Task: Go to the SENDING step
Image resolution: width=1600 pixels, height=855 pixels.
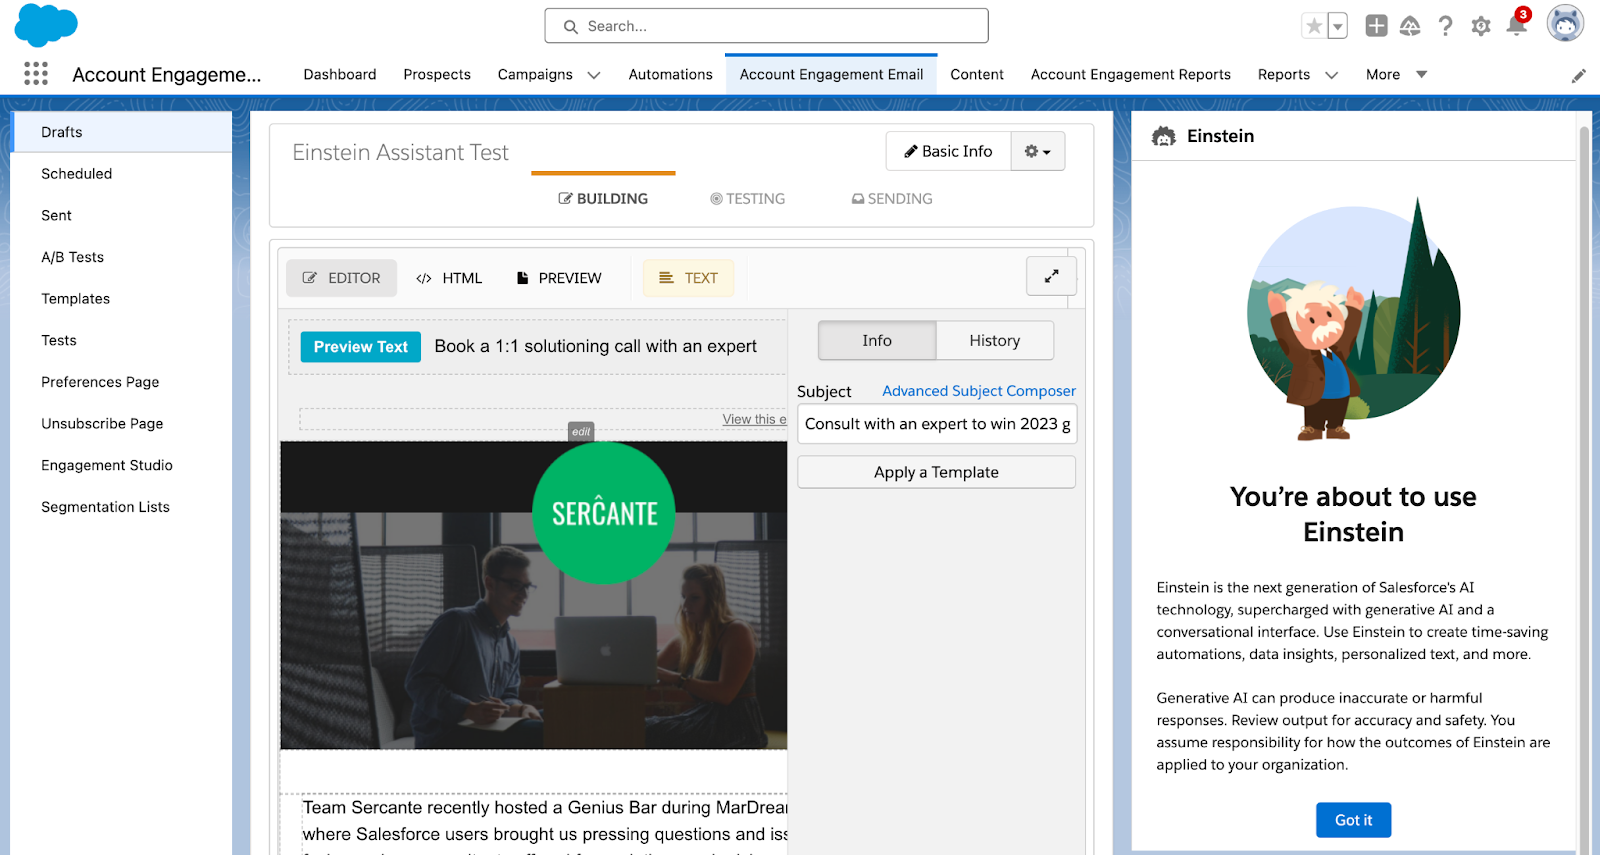Action: [892, 198]
